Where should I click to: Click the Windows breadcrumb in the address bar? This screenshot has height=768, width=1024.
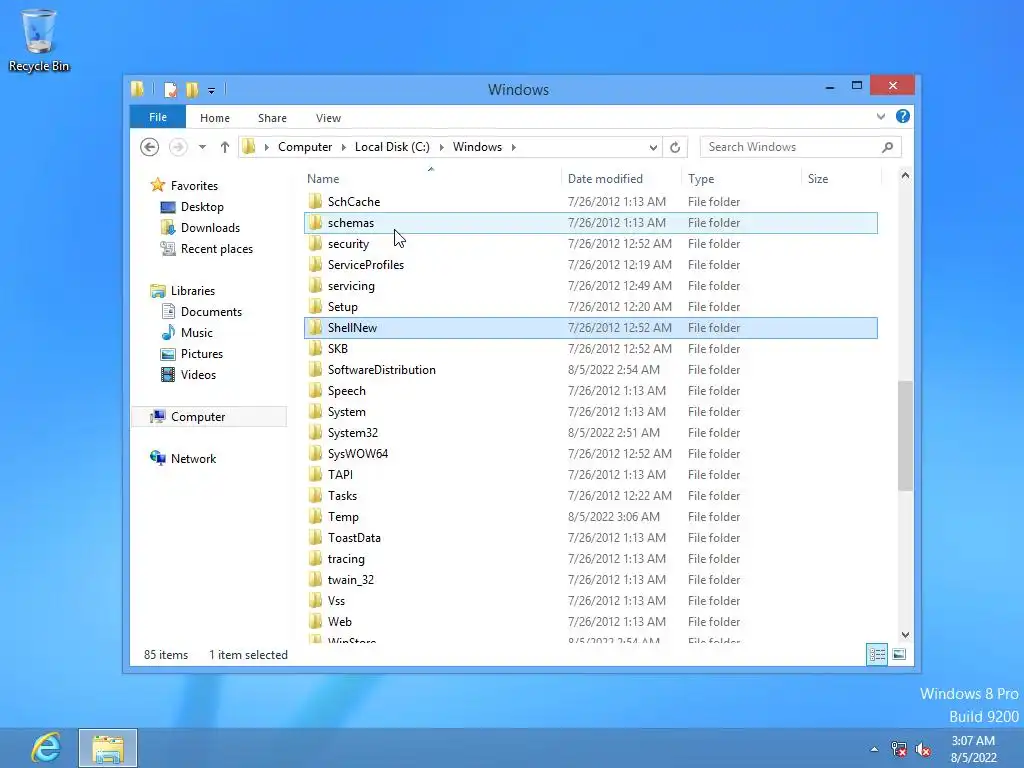(x=477, y=147)
